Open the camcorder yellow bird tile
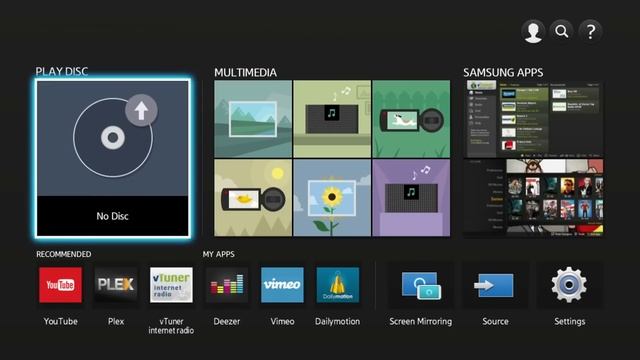Image resolution: width=640 pixels, height=360 pixels. (x=253, y=198)
